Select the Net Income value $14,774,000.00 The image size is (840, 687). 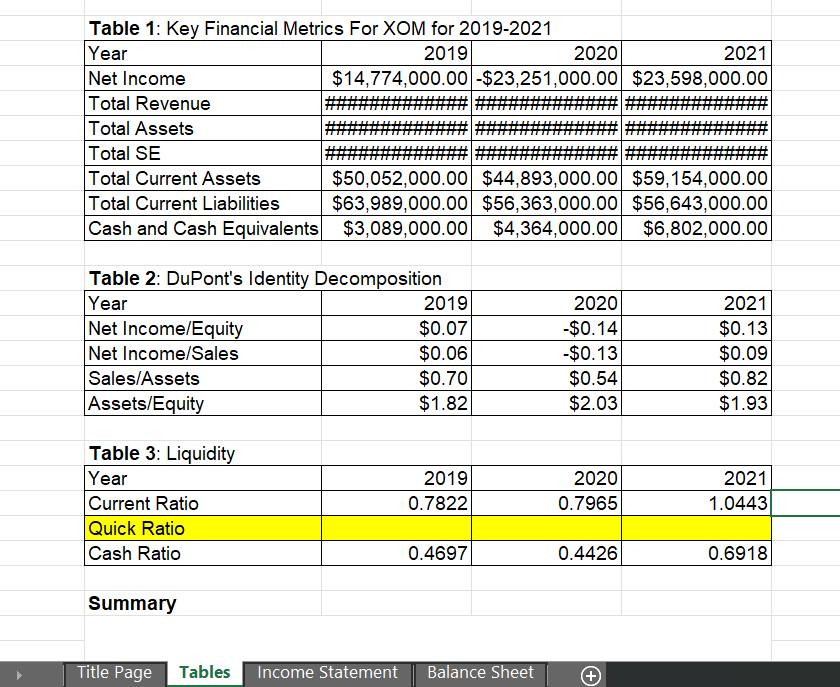click(x=395, y=78)
